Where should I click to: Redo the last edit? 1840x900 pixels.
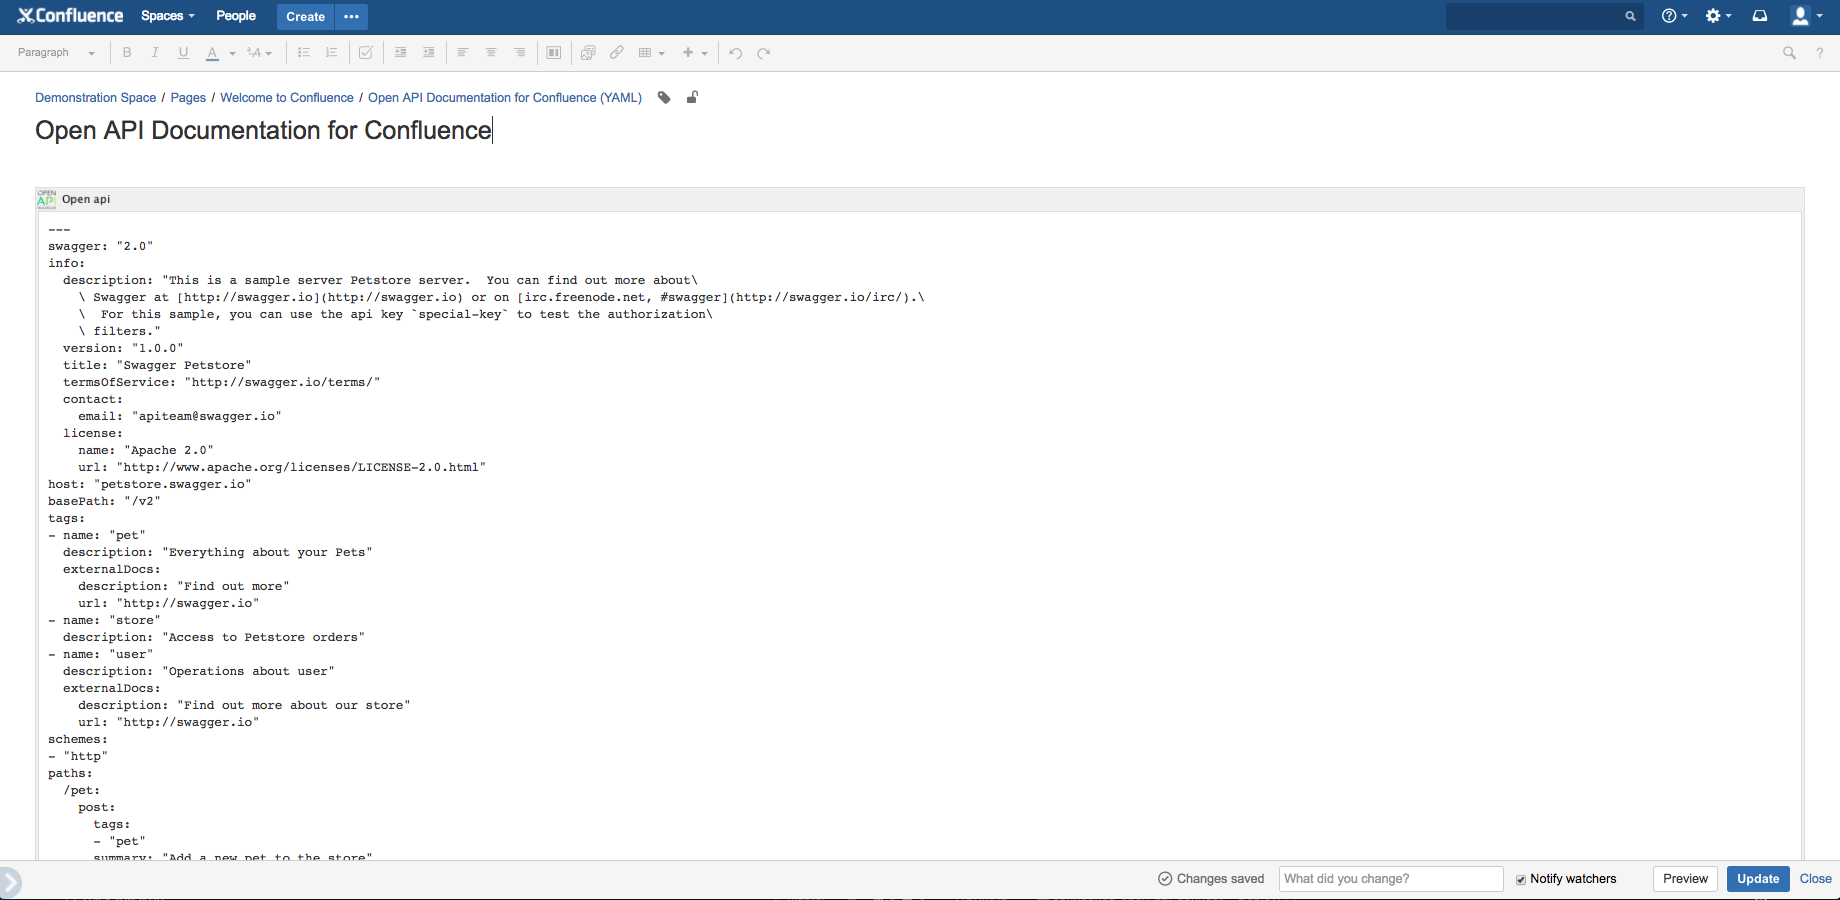(x=764, y=53)
